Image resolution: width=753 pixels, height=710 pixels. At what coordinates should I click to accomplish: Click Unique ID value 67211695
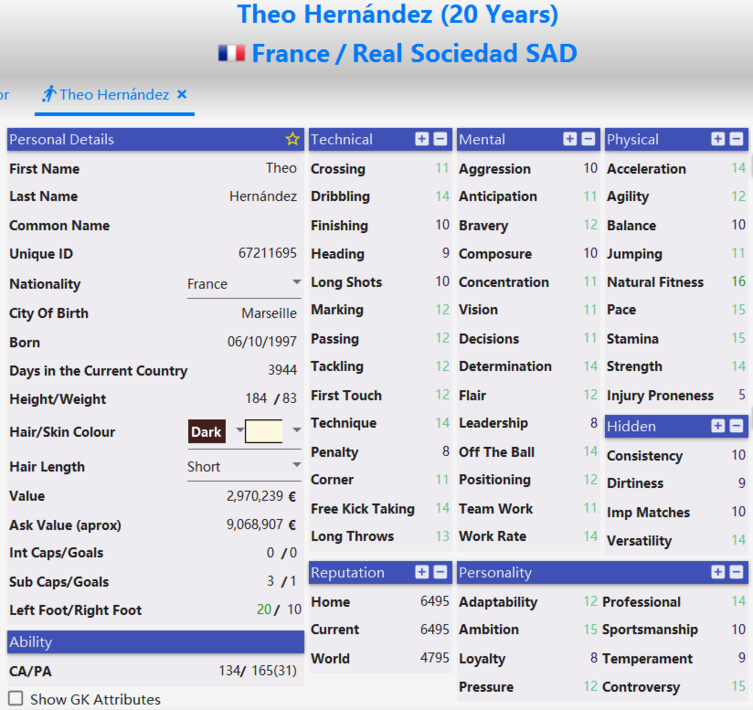pos(267,253)
